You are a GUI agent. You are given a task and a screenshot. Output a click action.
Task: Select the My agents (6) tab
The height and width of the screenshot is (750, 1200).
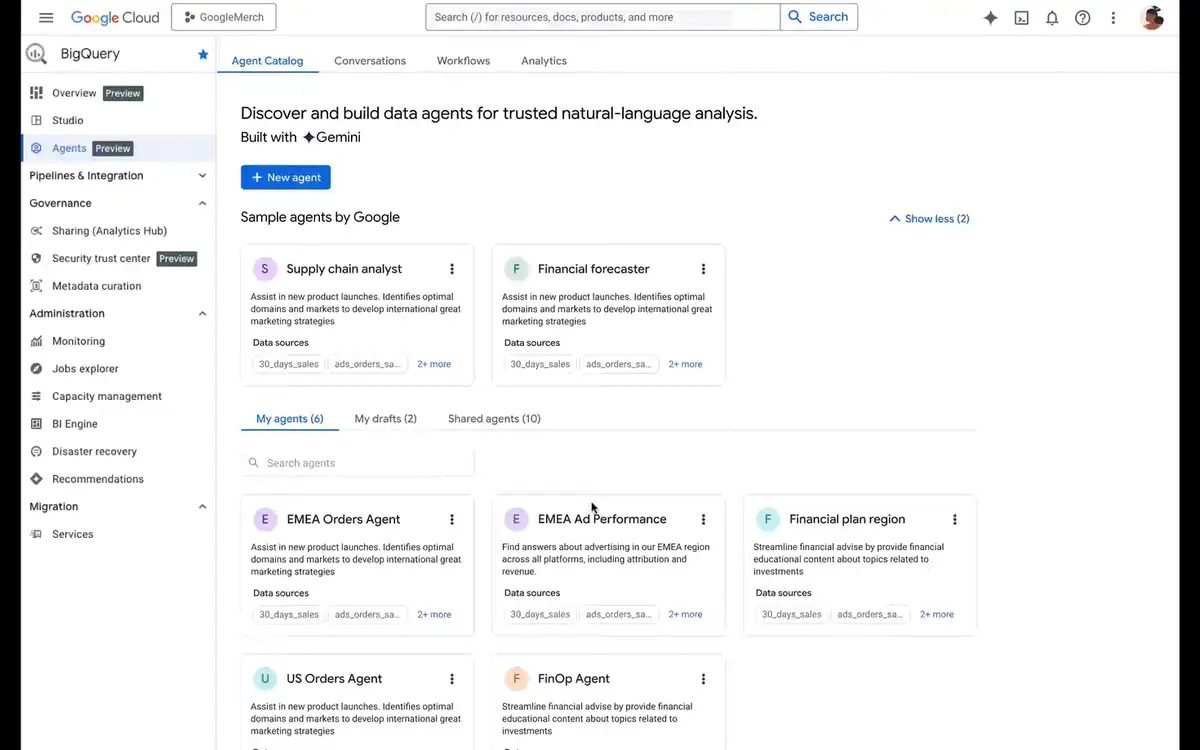click(290, 418)
